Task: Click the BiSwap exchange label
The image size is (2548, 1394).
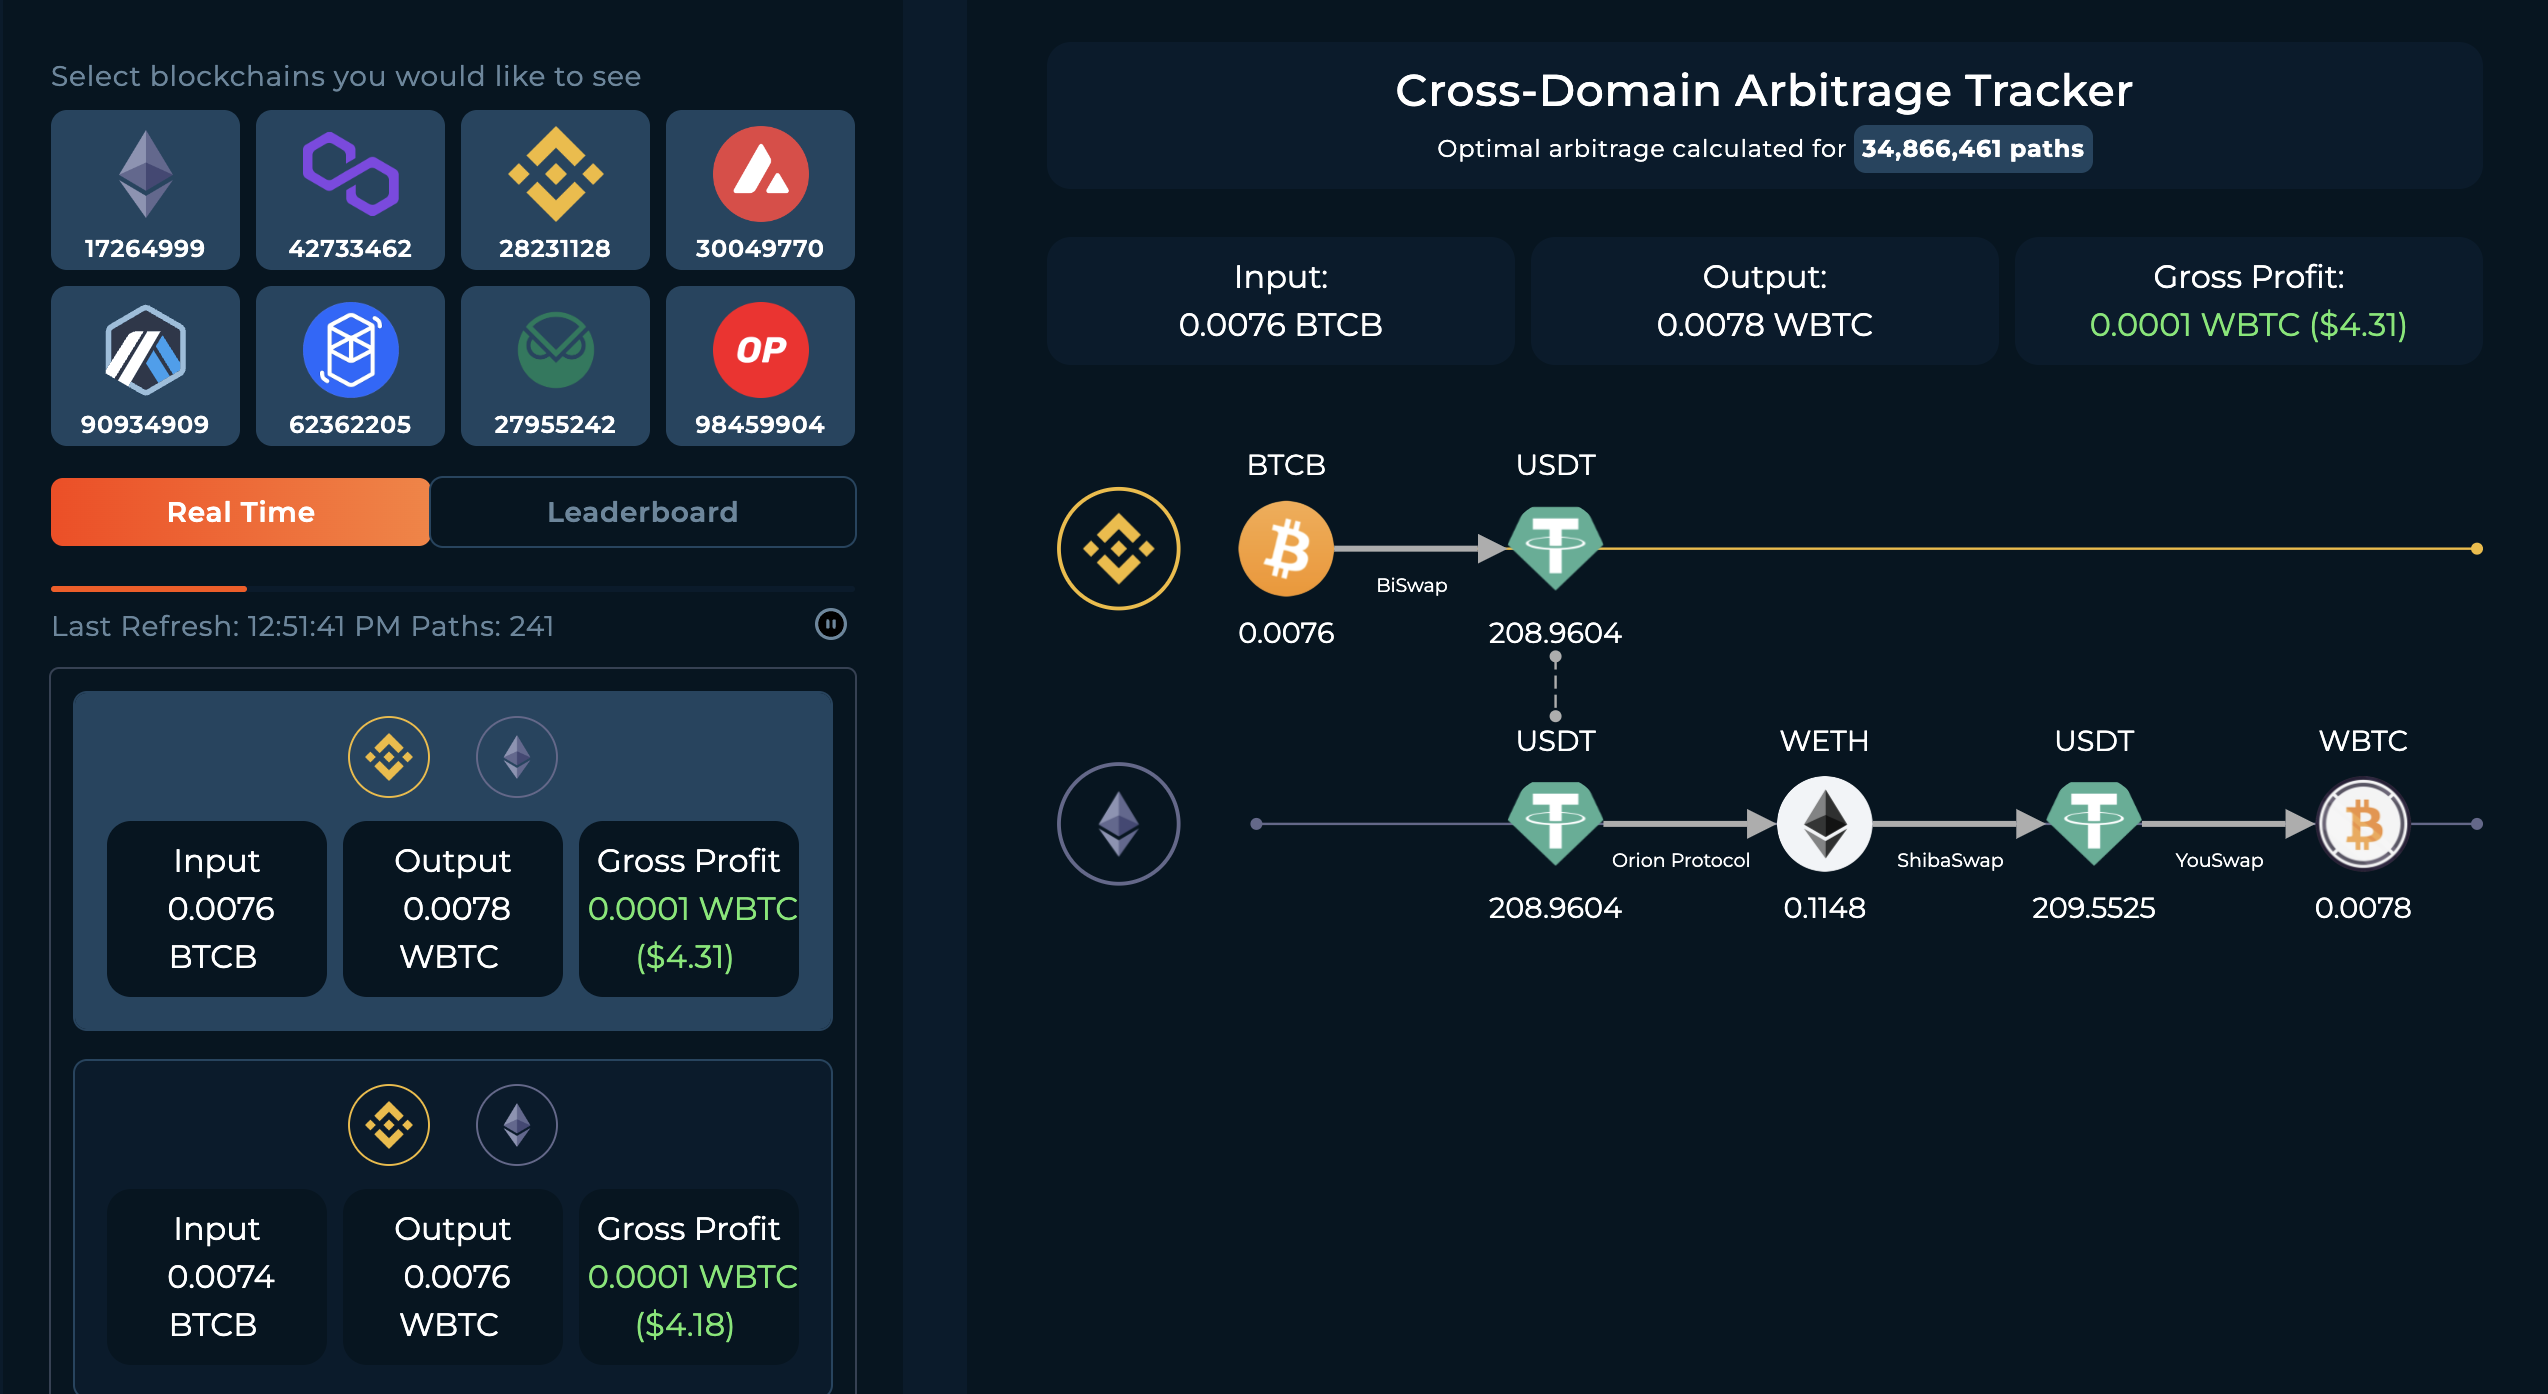Action: pos(1412,585)
